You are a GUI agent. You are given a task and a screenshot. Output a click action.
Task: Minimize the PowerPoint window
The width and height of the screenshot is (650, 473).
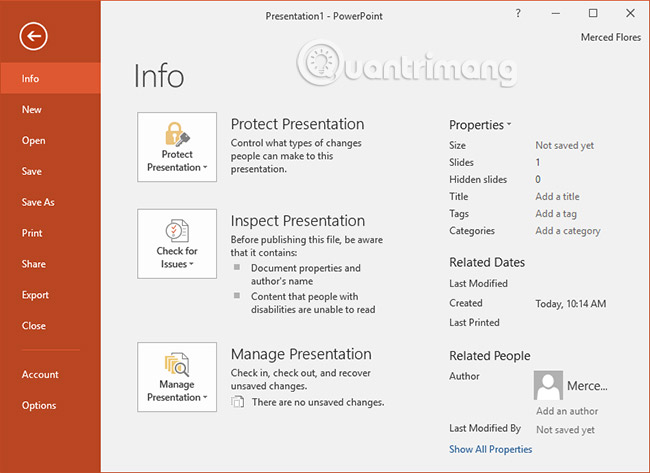coord(556,13)
